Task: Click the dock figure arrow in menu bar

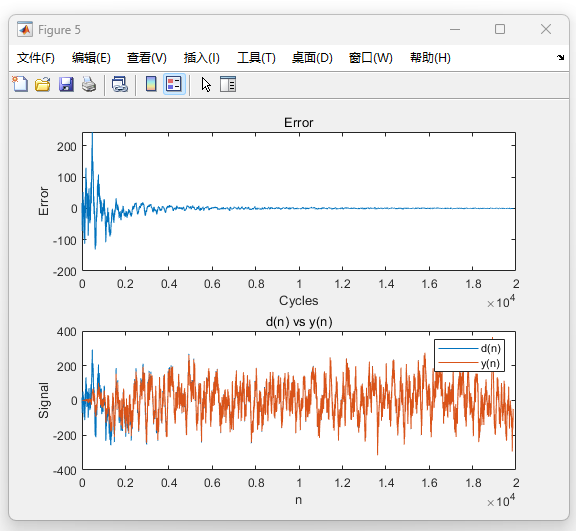Action: 560,57
